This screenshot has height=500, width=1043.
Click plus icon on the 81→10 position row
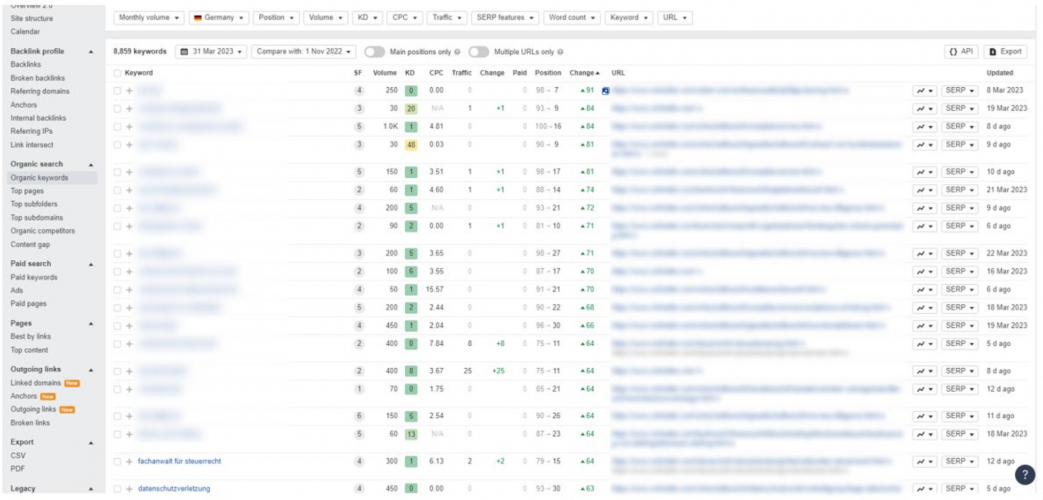(x=129, y=226)
